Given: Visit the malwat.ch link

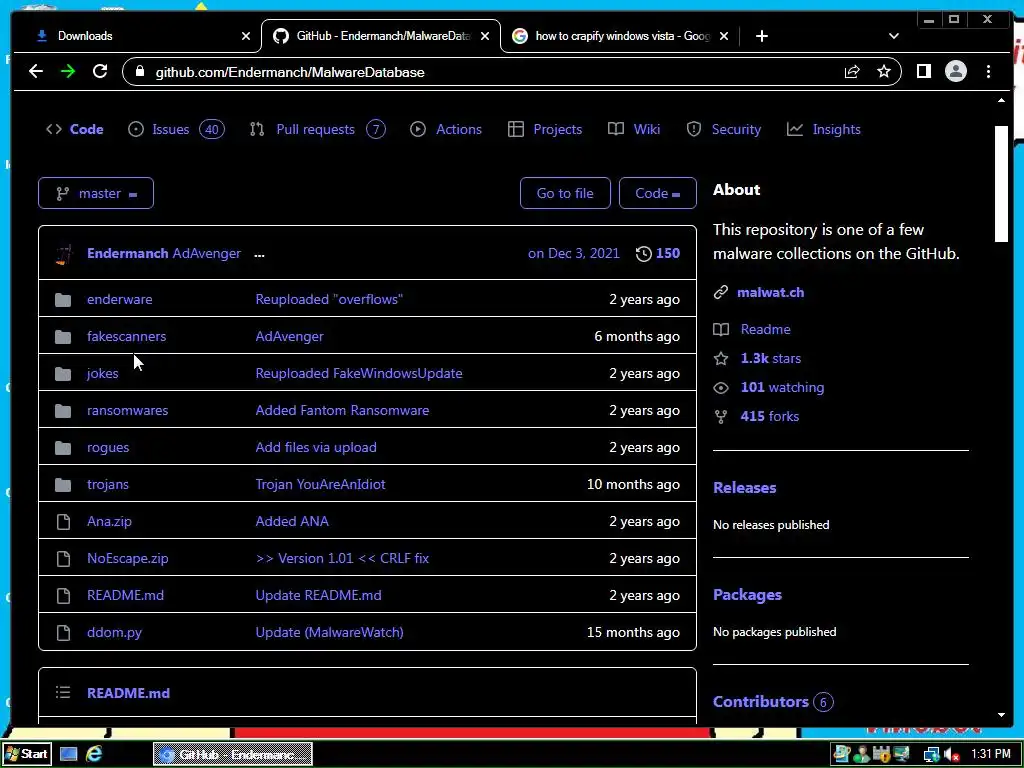Looking at the screenshot, I should click(x=771, y=293).
